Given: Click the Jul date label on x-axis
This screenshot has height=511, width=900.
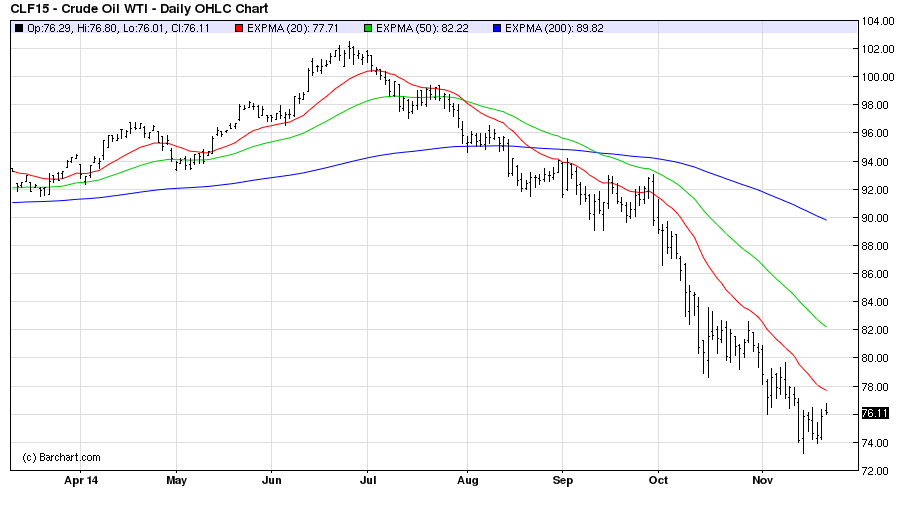Looking at the screenshot, I should tap(367, 481).
